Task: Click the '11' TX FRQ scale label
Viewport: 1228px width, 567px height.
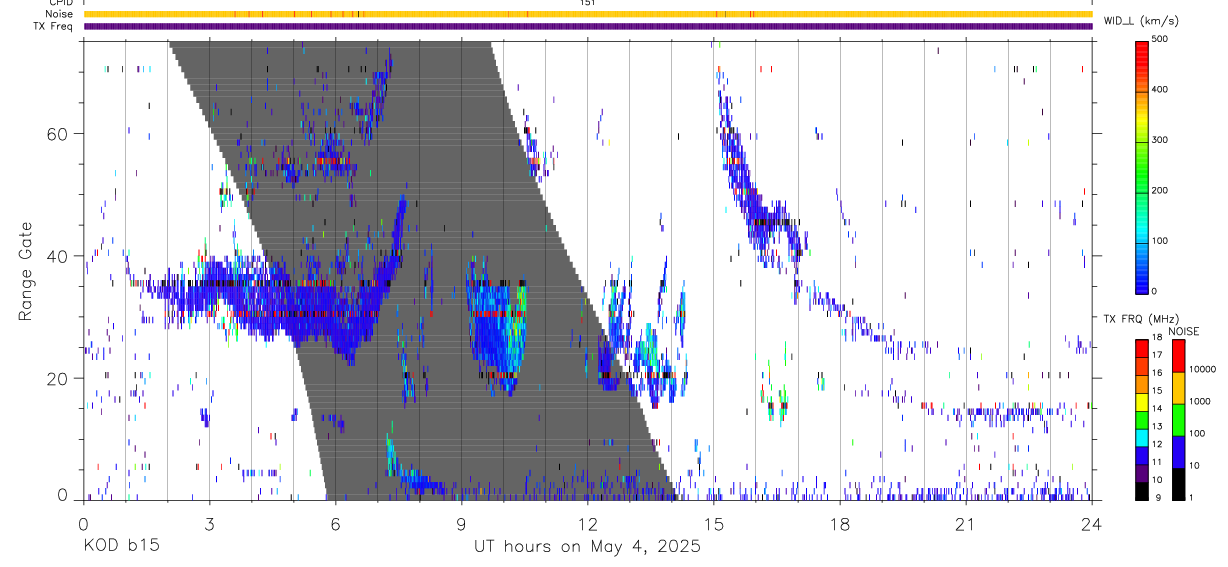Action: [1157, 462]
